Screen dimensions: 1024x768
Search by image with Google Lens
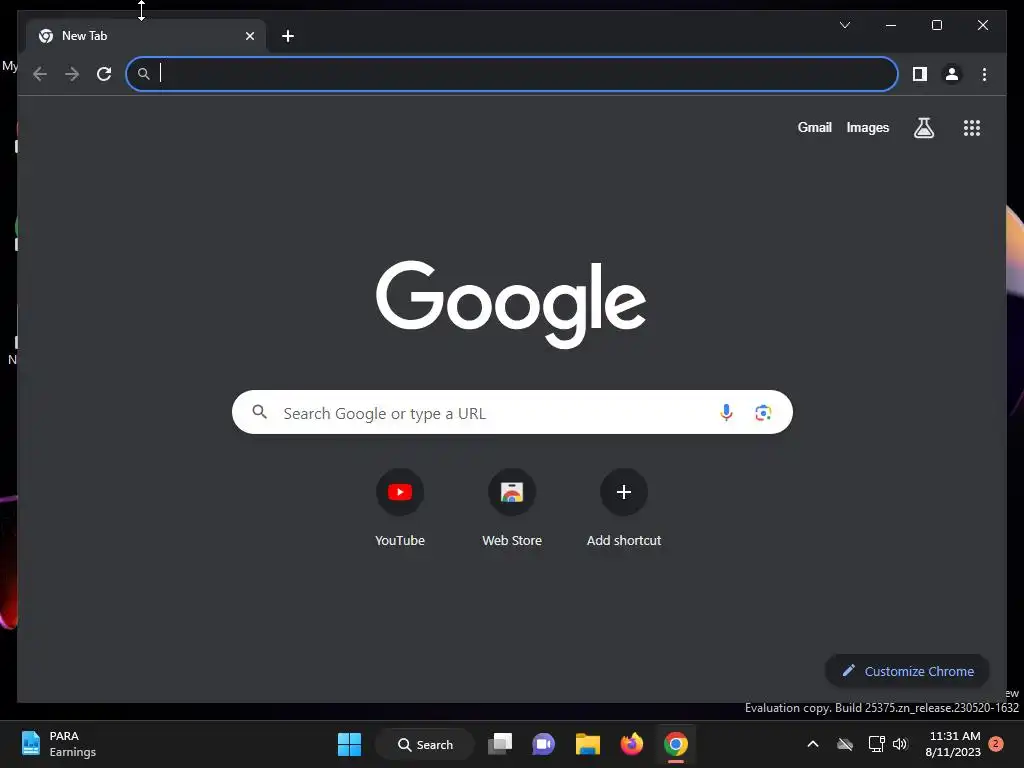click(x=763, y=412)
